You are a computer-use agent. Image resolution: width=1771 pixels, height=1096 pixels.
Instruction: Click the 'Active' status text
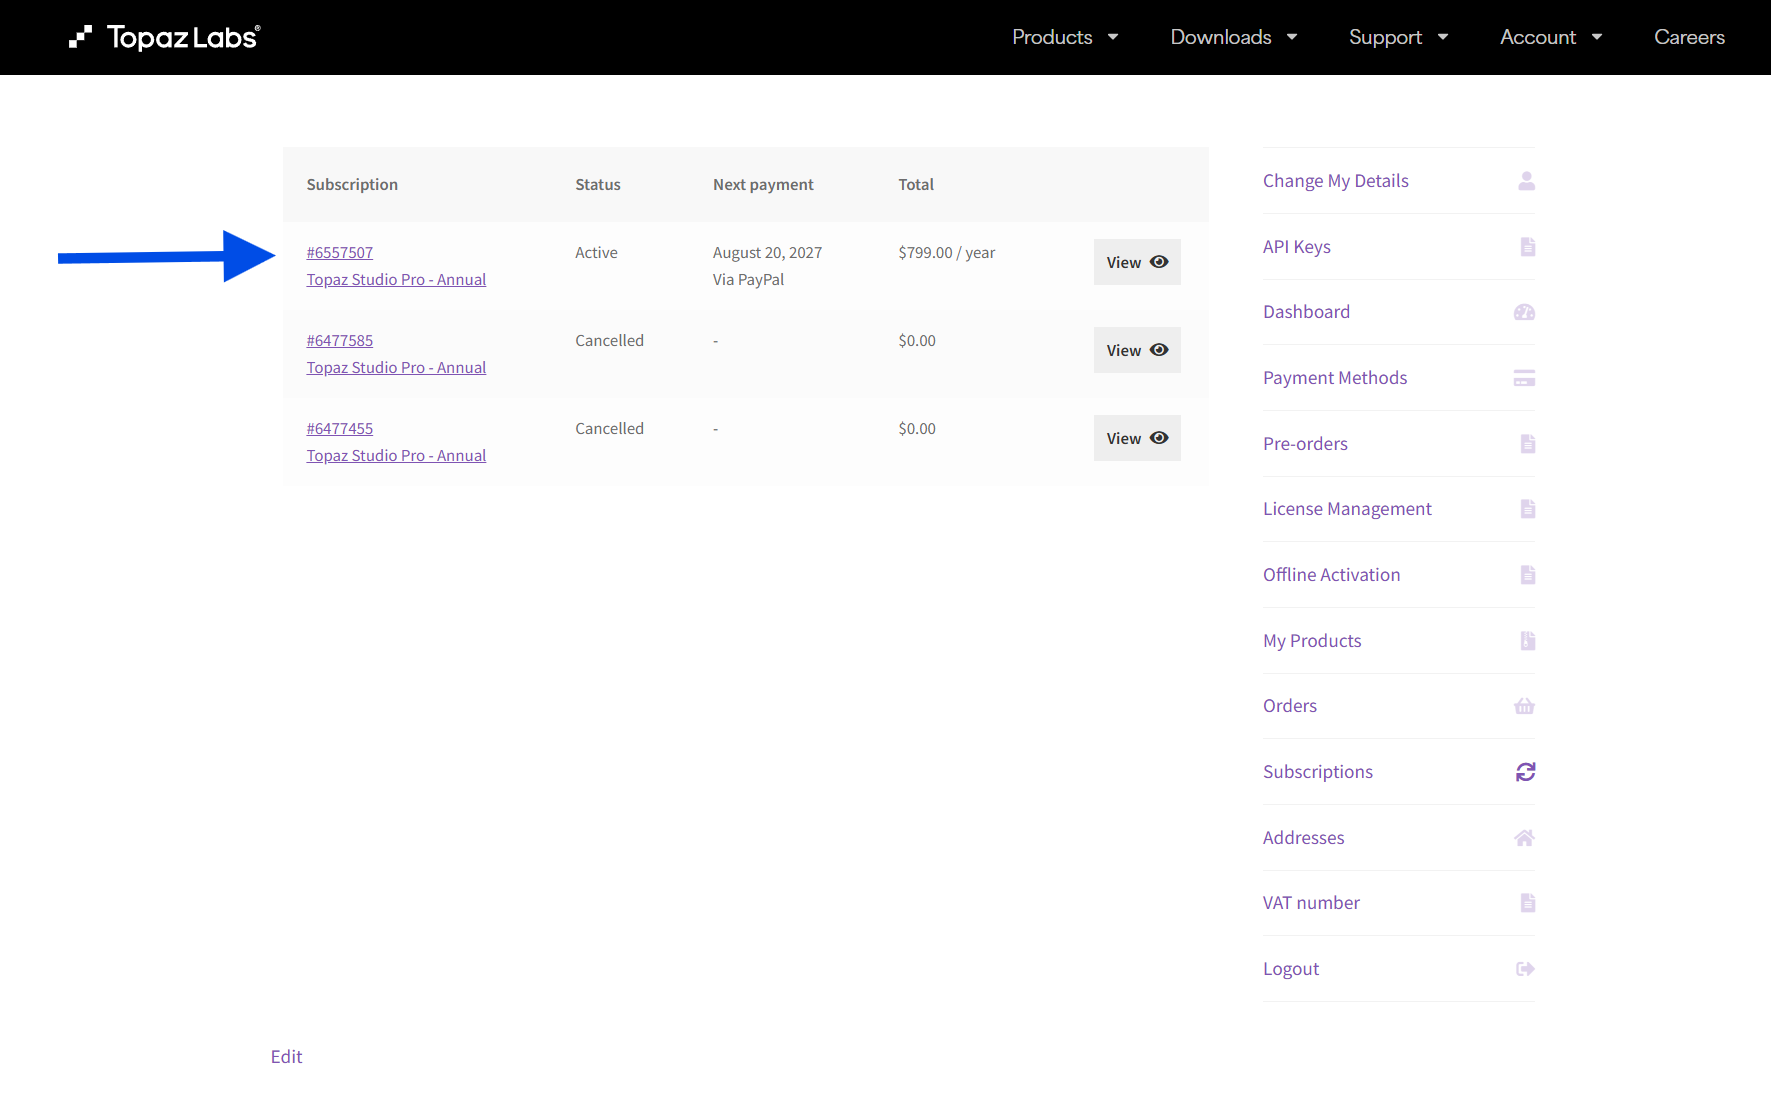[596, 253]
